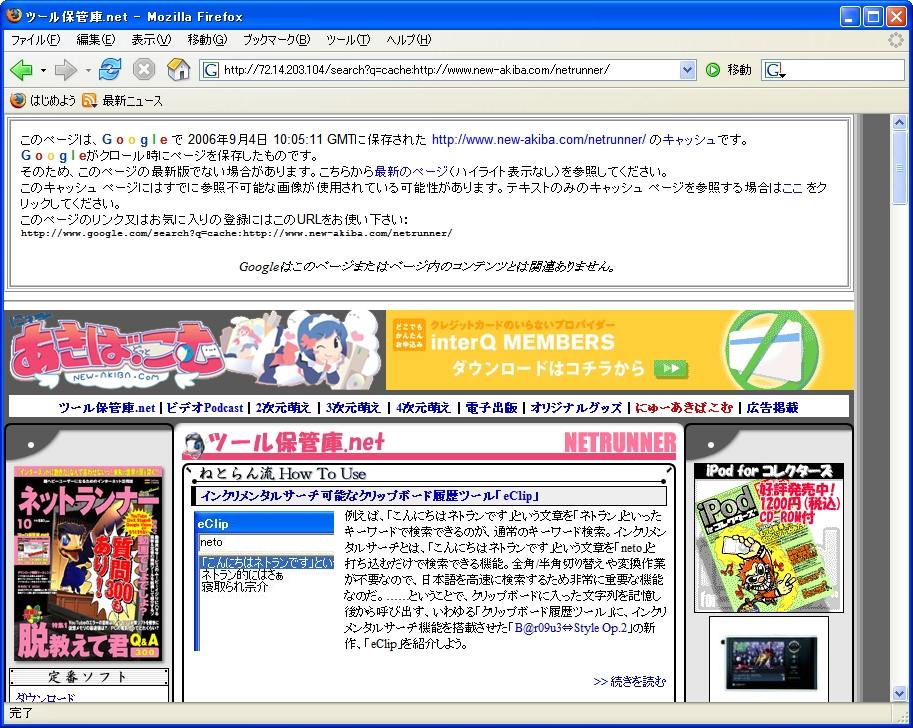Viewport: 913px width, 728px height.
Task: Open ファイル(F) menu
Action: click(36, 40)
